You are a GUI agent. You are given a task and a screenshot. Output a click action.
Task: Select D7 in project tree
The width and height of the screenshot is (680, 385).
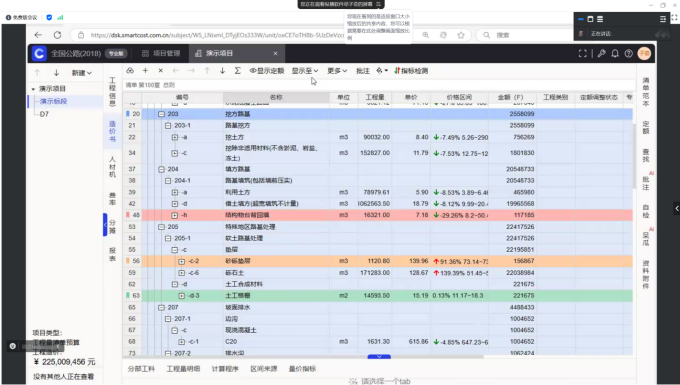click(44, 114)
